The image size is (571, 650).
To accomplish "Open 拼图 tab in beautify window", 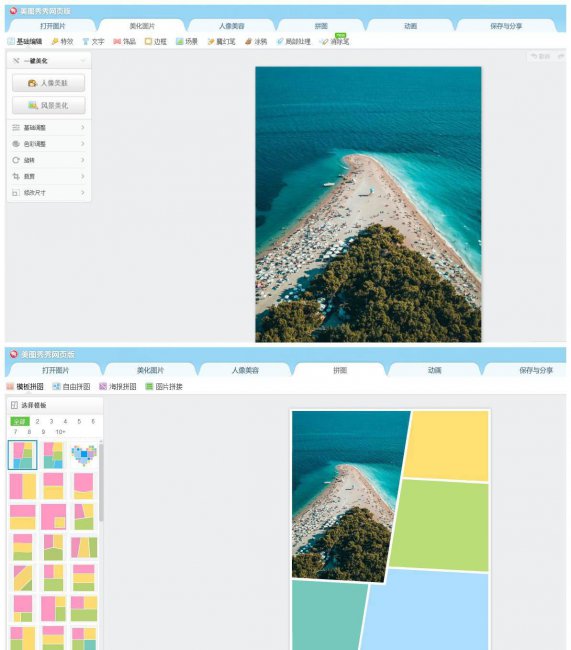I will [321, 26].
